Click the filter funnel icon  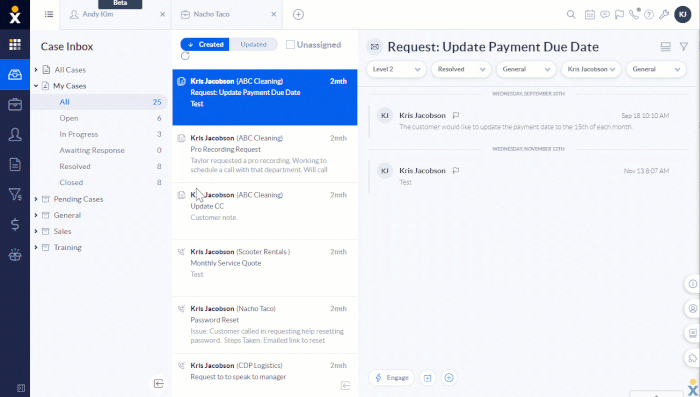pyautogui.click(x=683, y=46)
